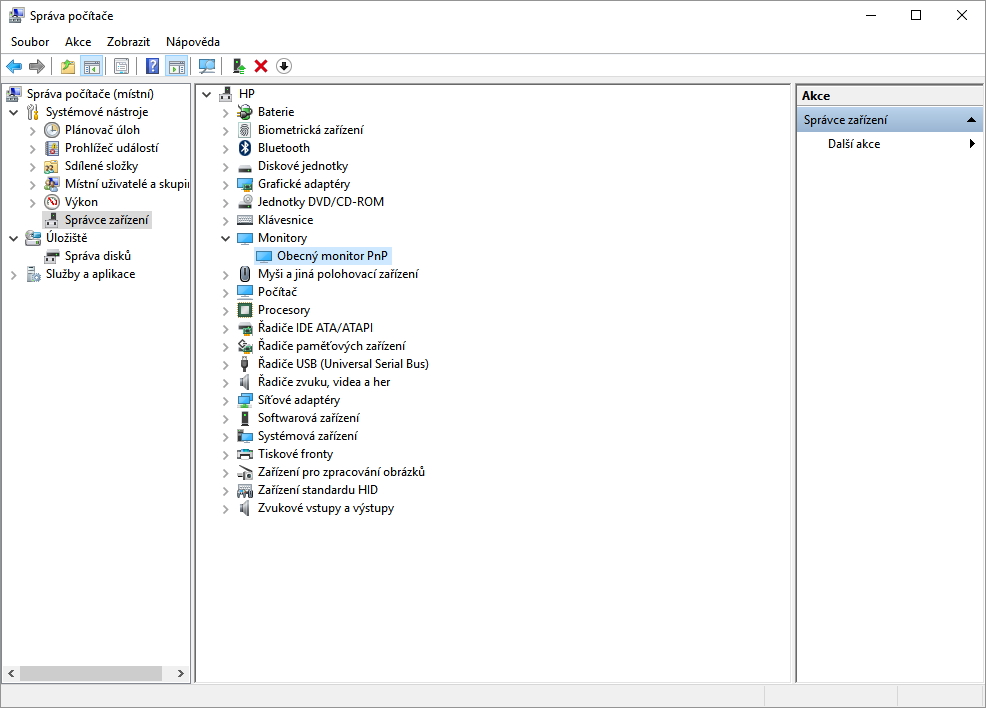Image resolution: width=986 pixels, height=708 pixels.
Task: Open the Zobrazit menu
Action: (128, 42)
